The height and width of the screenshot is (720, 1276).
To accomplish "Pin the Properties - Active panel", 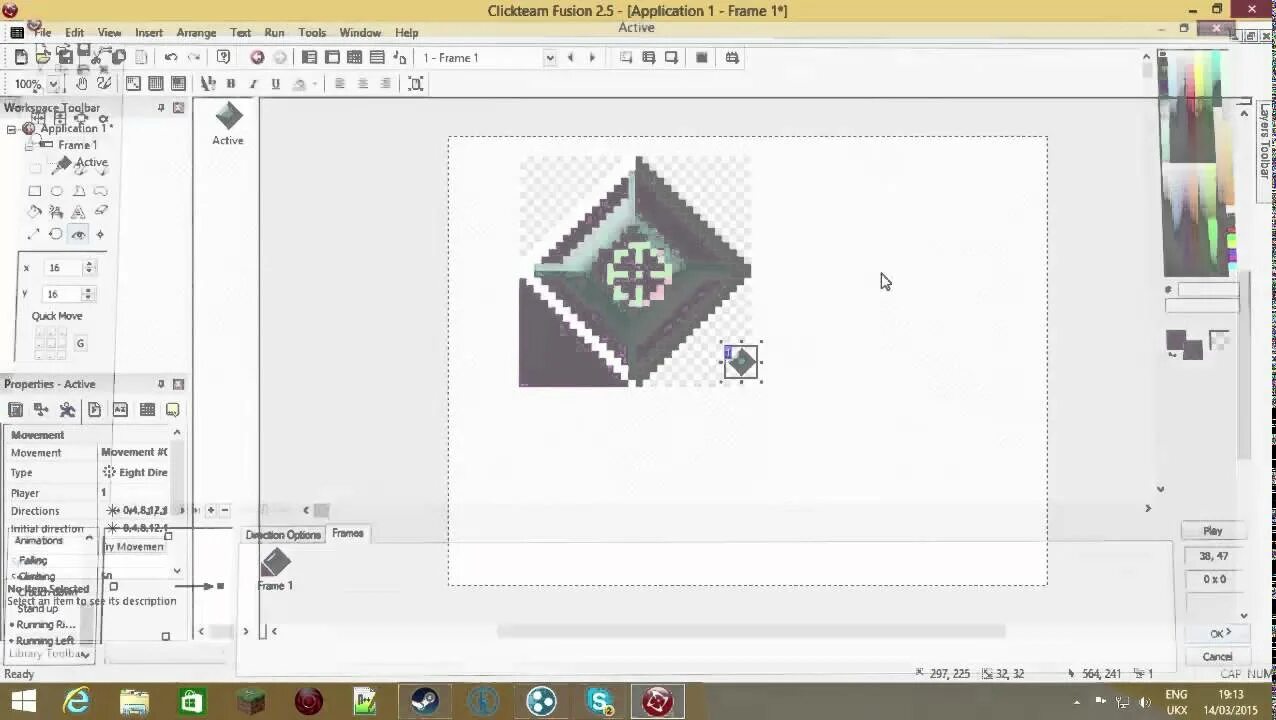I will click(x=160, y=384).
